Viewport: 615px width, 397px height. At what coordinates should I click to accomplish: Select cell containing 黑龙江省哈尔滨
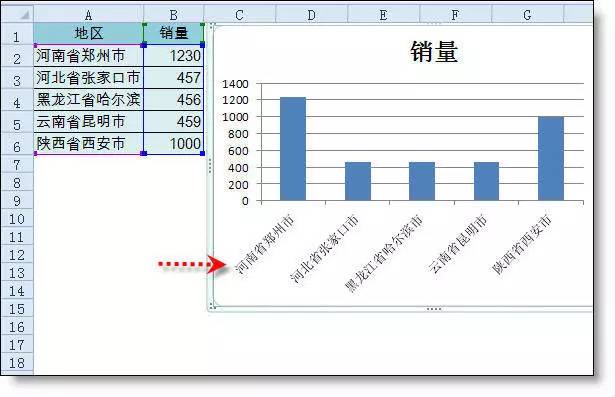coord(89,100)
